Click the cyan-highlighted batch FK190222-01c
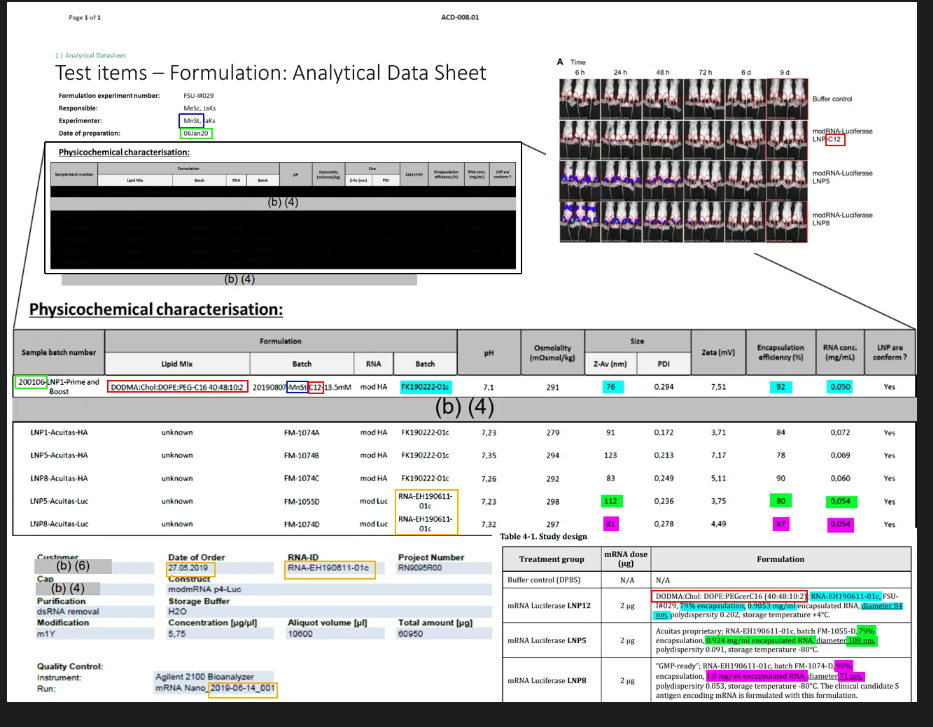This screenshot has width=933, height=727. [425, 387]
